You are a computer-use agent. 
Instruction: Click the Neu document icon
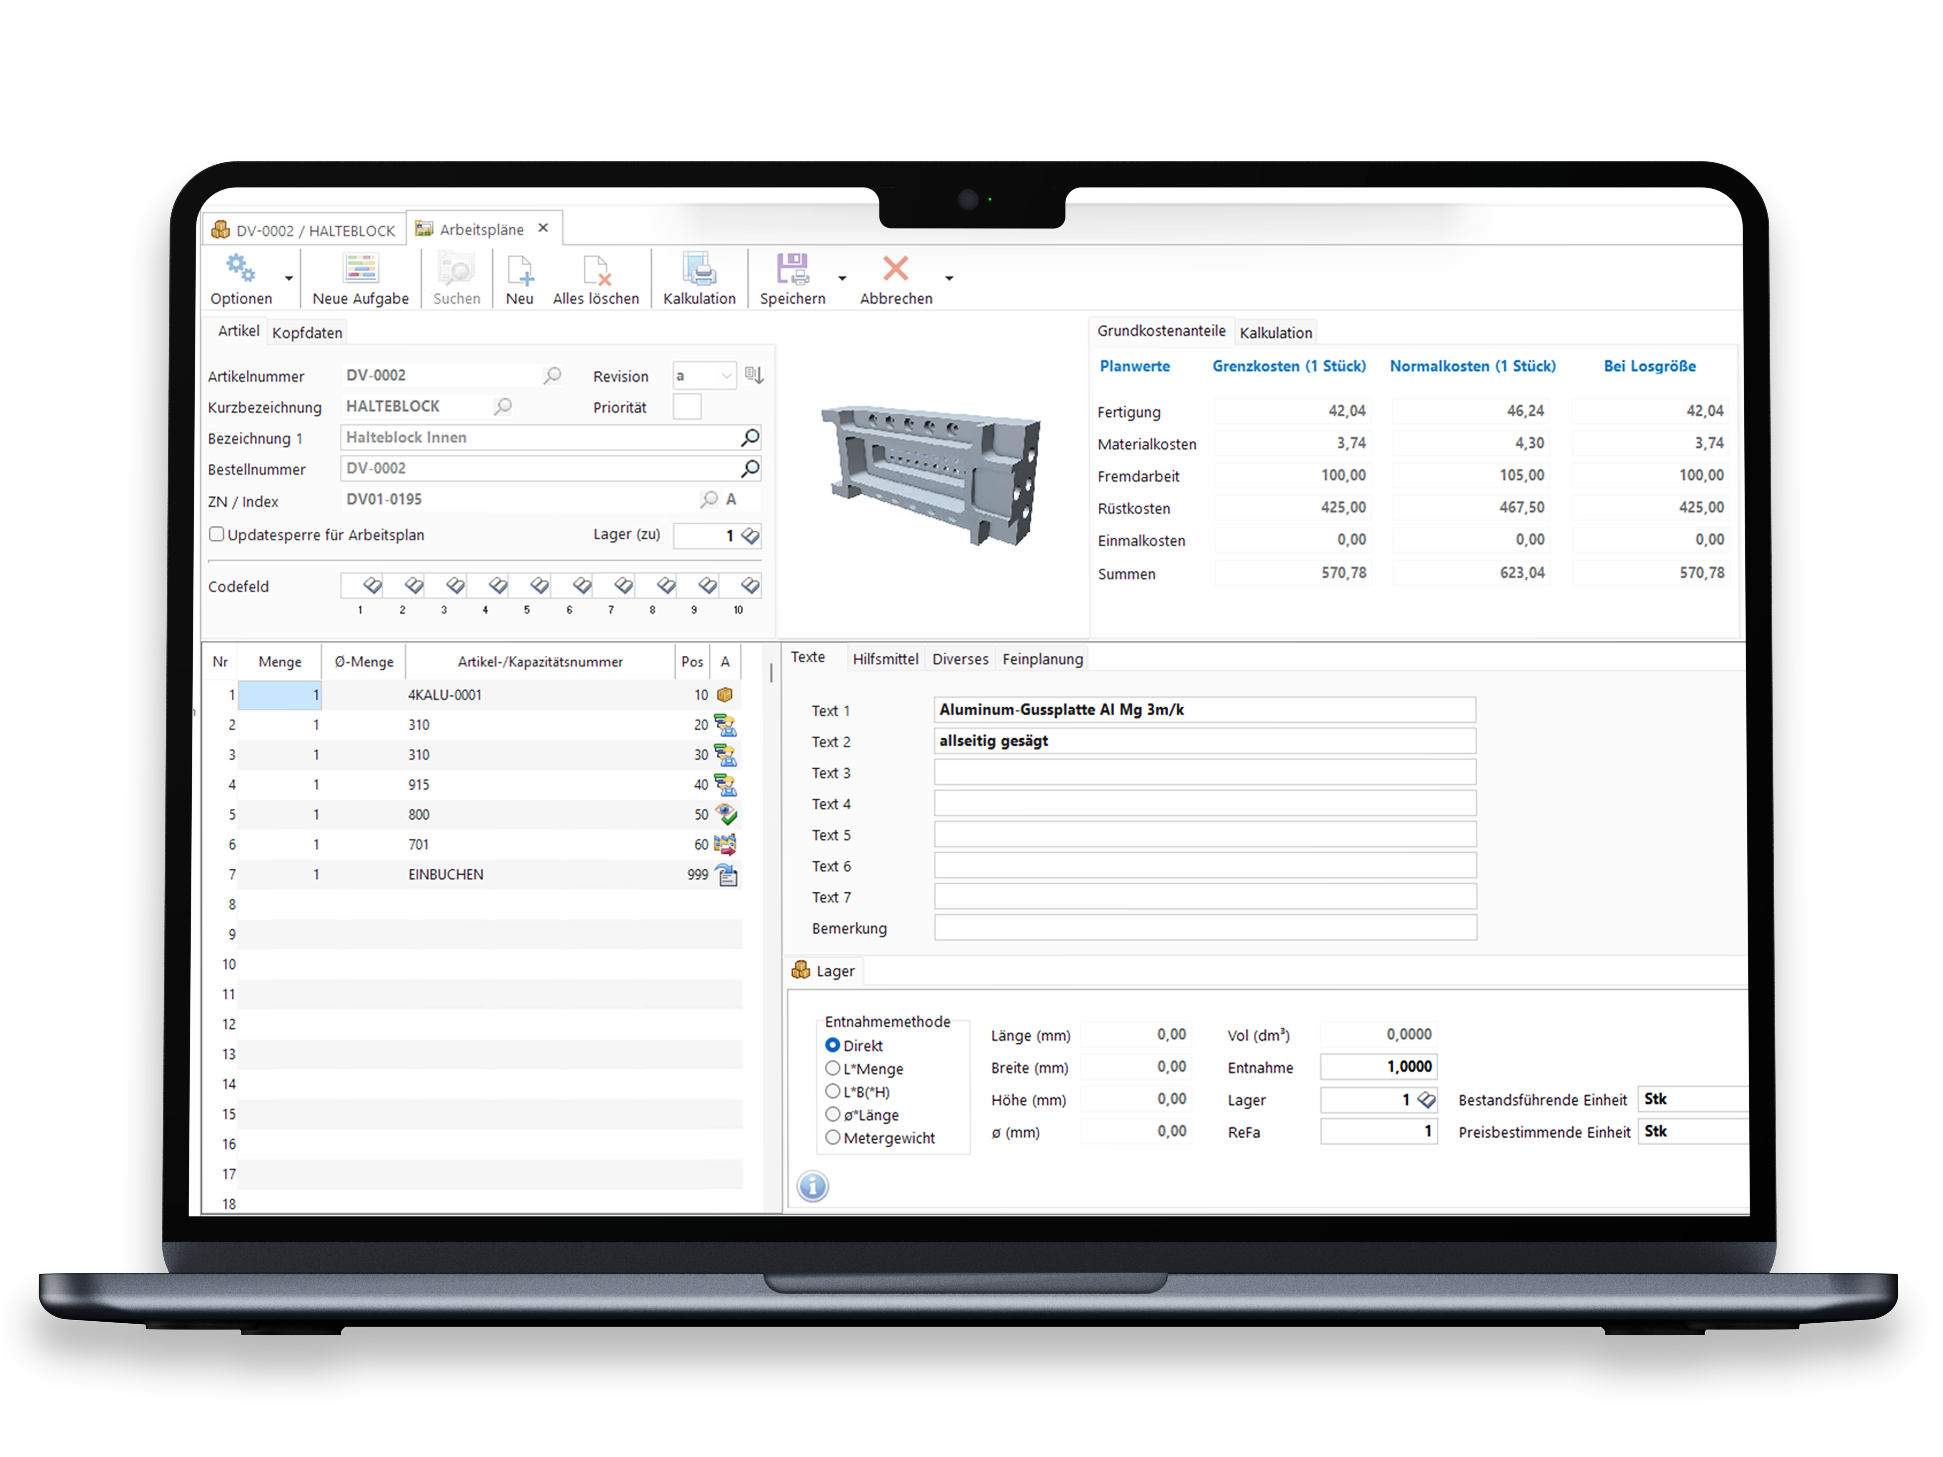(520, 269)
